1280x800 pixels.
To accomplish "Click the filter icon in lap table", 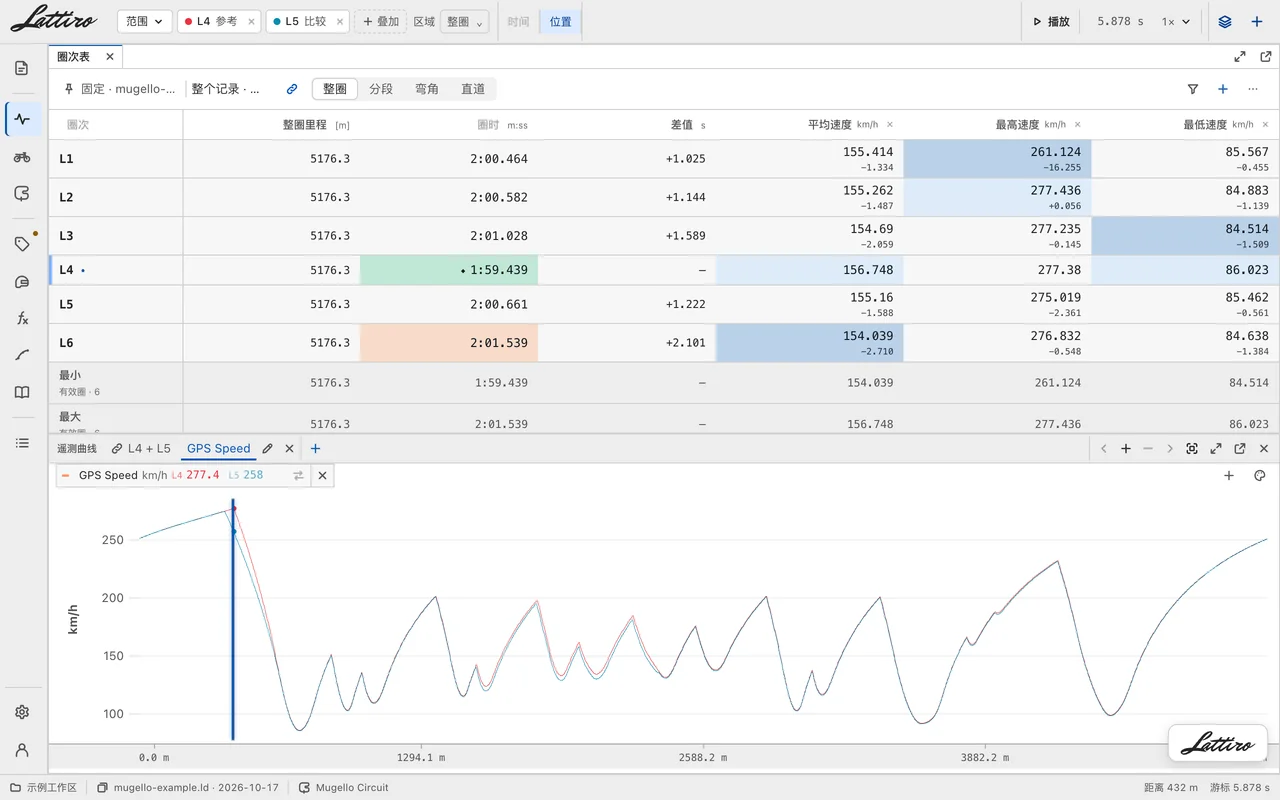I will click(1193, 89).
